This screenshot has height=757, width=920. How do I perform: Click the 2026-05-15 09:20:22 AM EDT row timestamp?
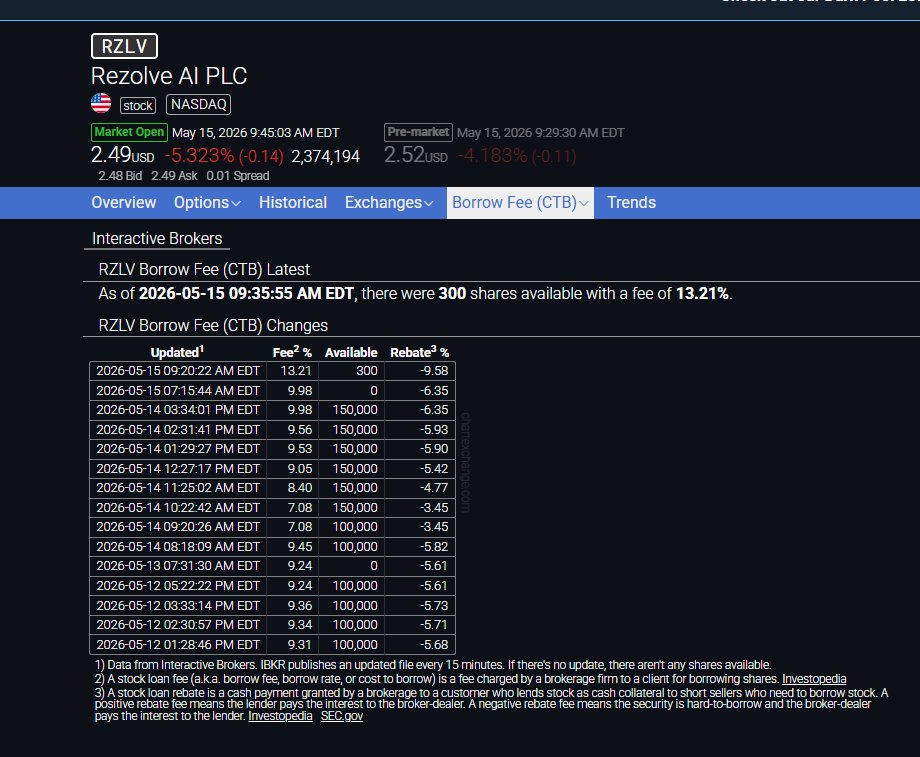click(178, 371)
